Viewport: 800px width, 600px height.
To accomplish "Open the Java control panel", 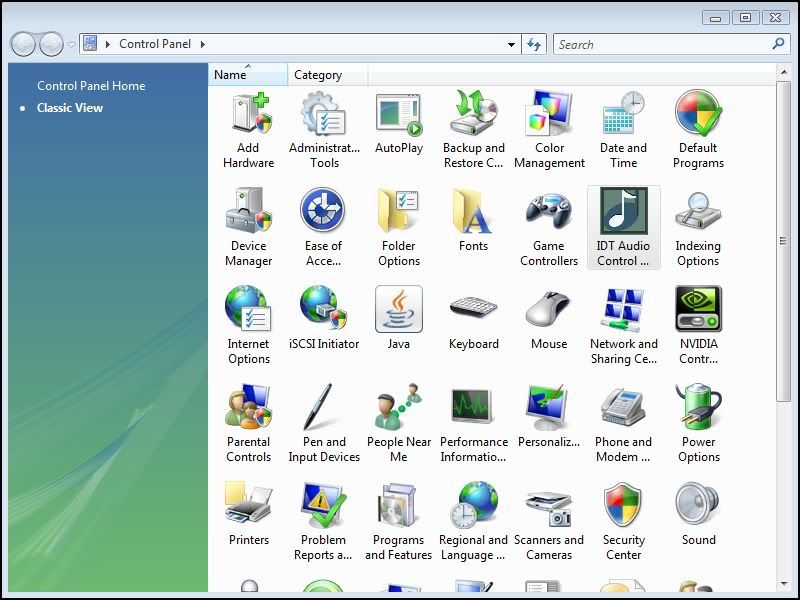I will coord(399,318).
